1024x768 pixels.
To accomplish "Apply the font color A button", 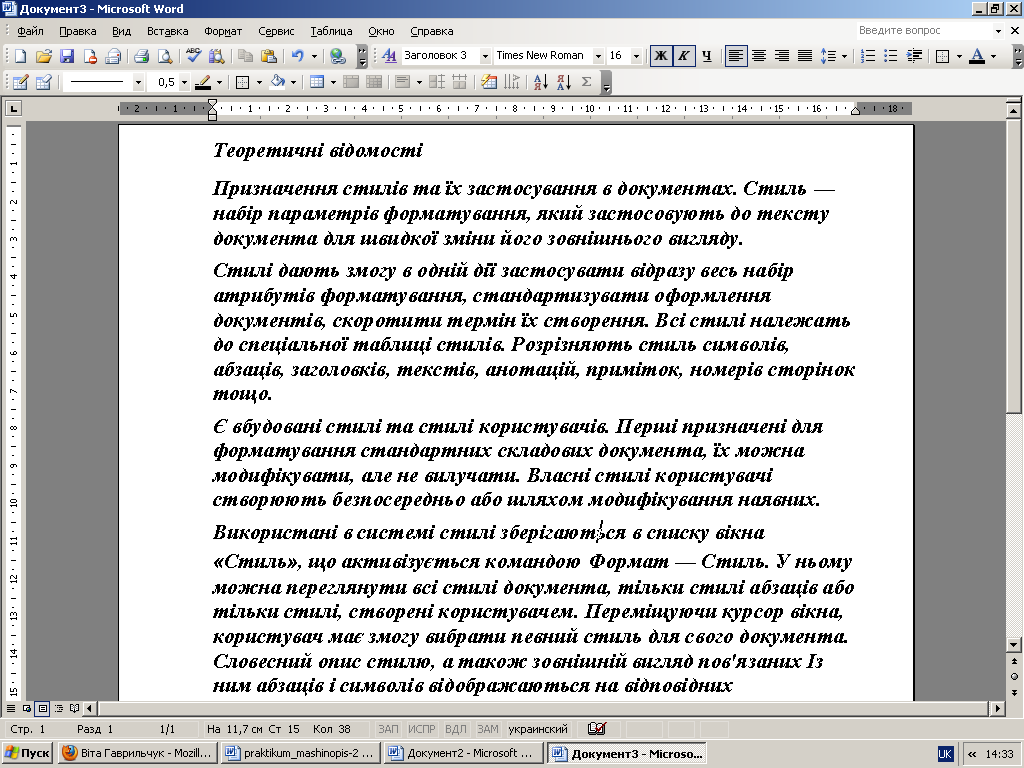I will point(977,56).
